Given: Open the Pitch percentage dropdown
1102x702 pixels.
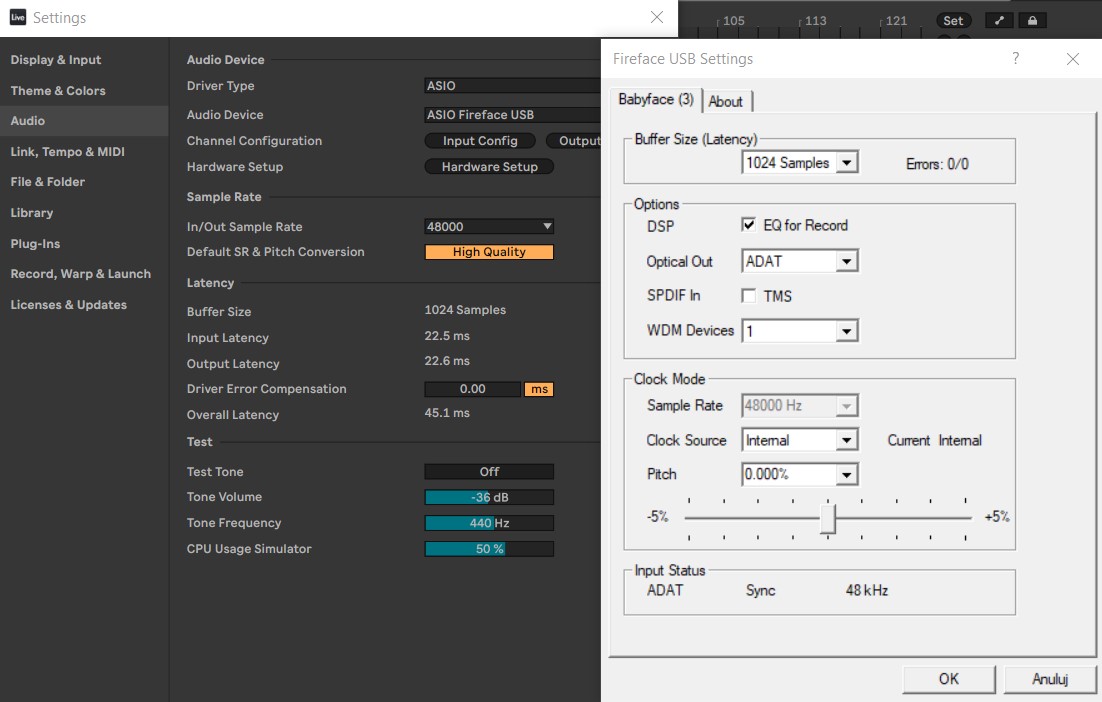Looking at the screenshot, I should (800, 474).
